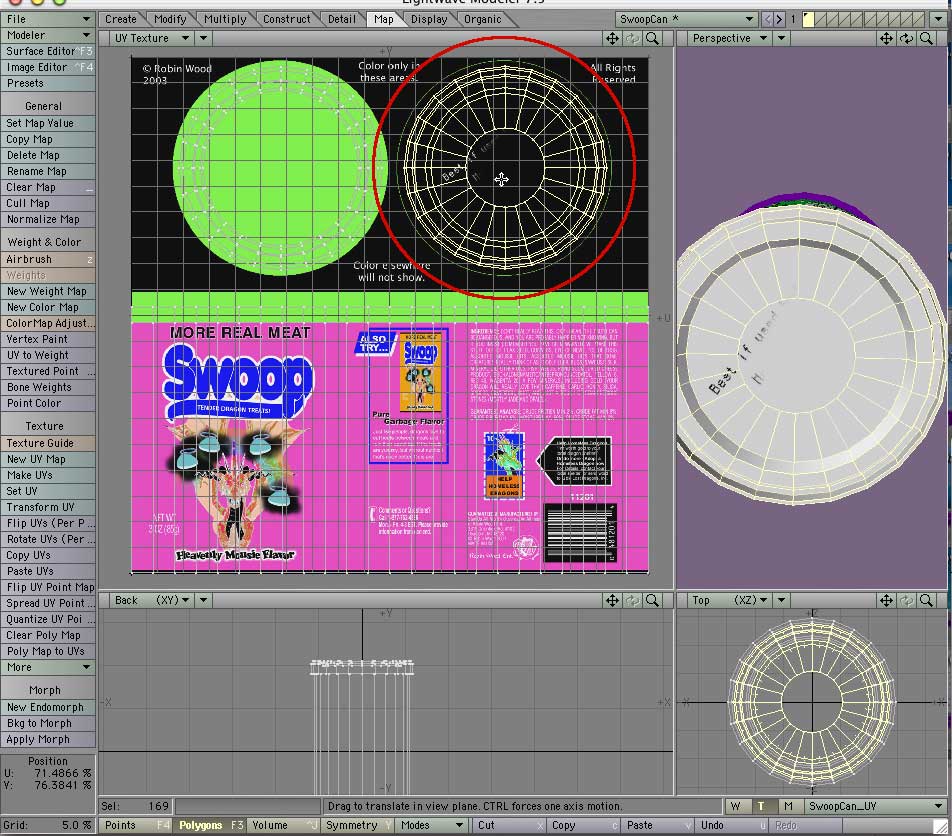Open the Modeler dropdown menu
Screen dimensions: 952x836
(x=48, y=35)
